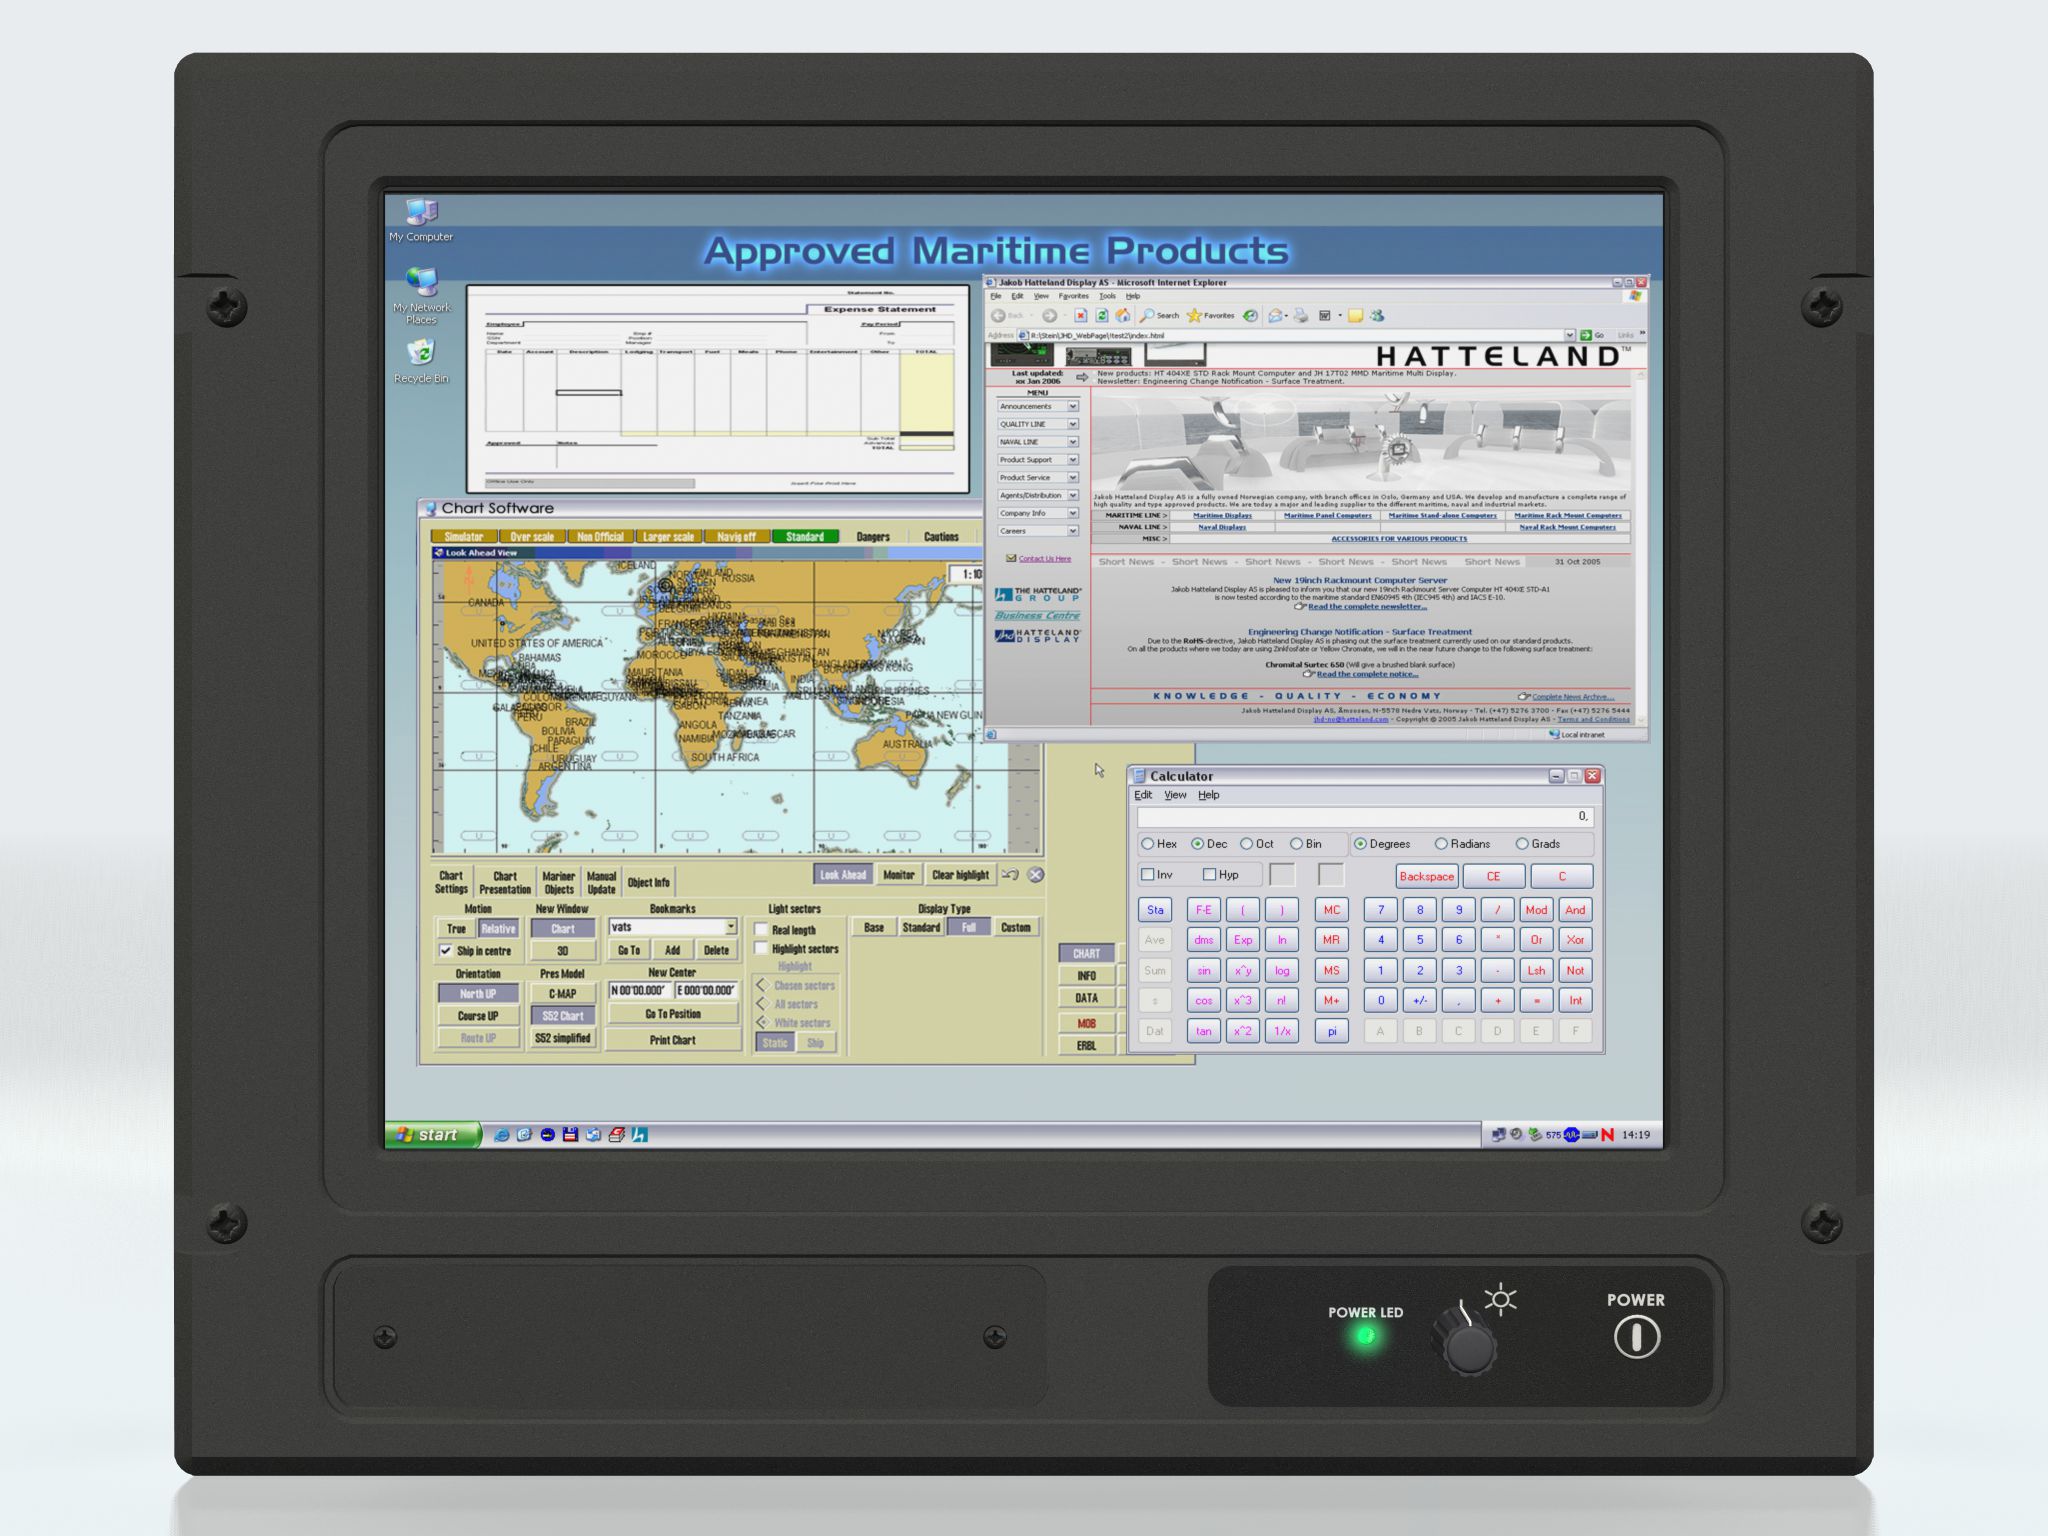Viewport: 2048px width, 1536px height.
Task: Click the Print icon in browser toolbar
Action: tap(1301, 316)
